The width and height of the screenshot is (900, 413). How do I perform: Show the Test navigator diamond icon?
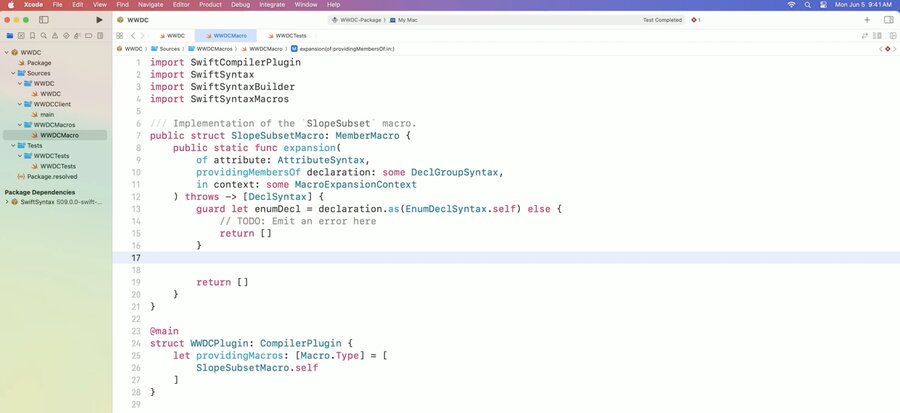66,36
